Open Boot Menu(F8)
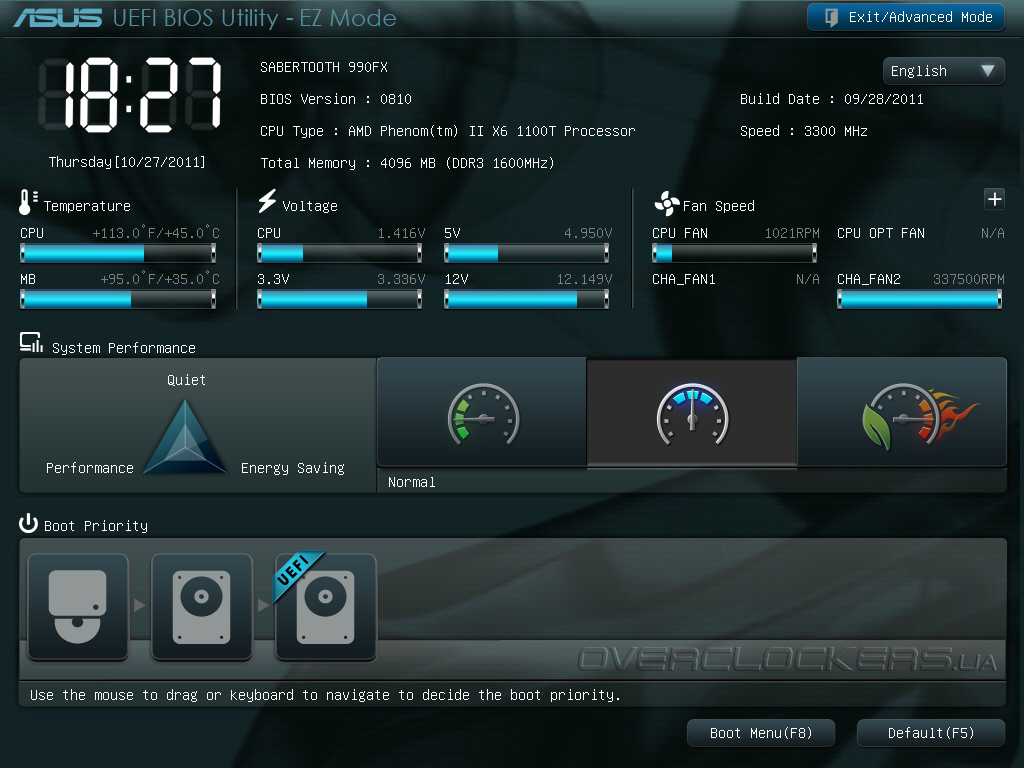The height and width of the screenshot is (768, 1024). 761,733
